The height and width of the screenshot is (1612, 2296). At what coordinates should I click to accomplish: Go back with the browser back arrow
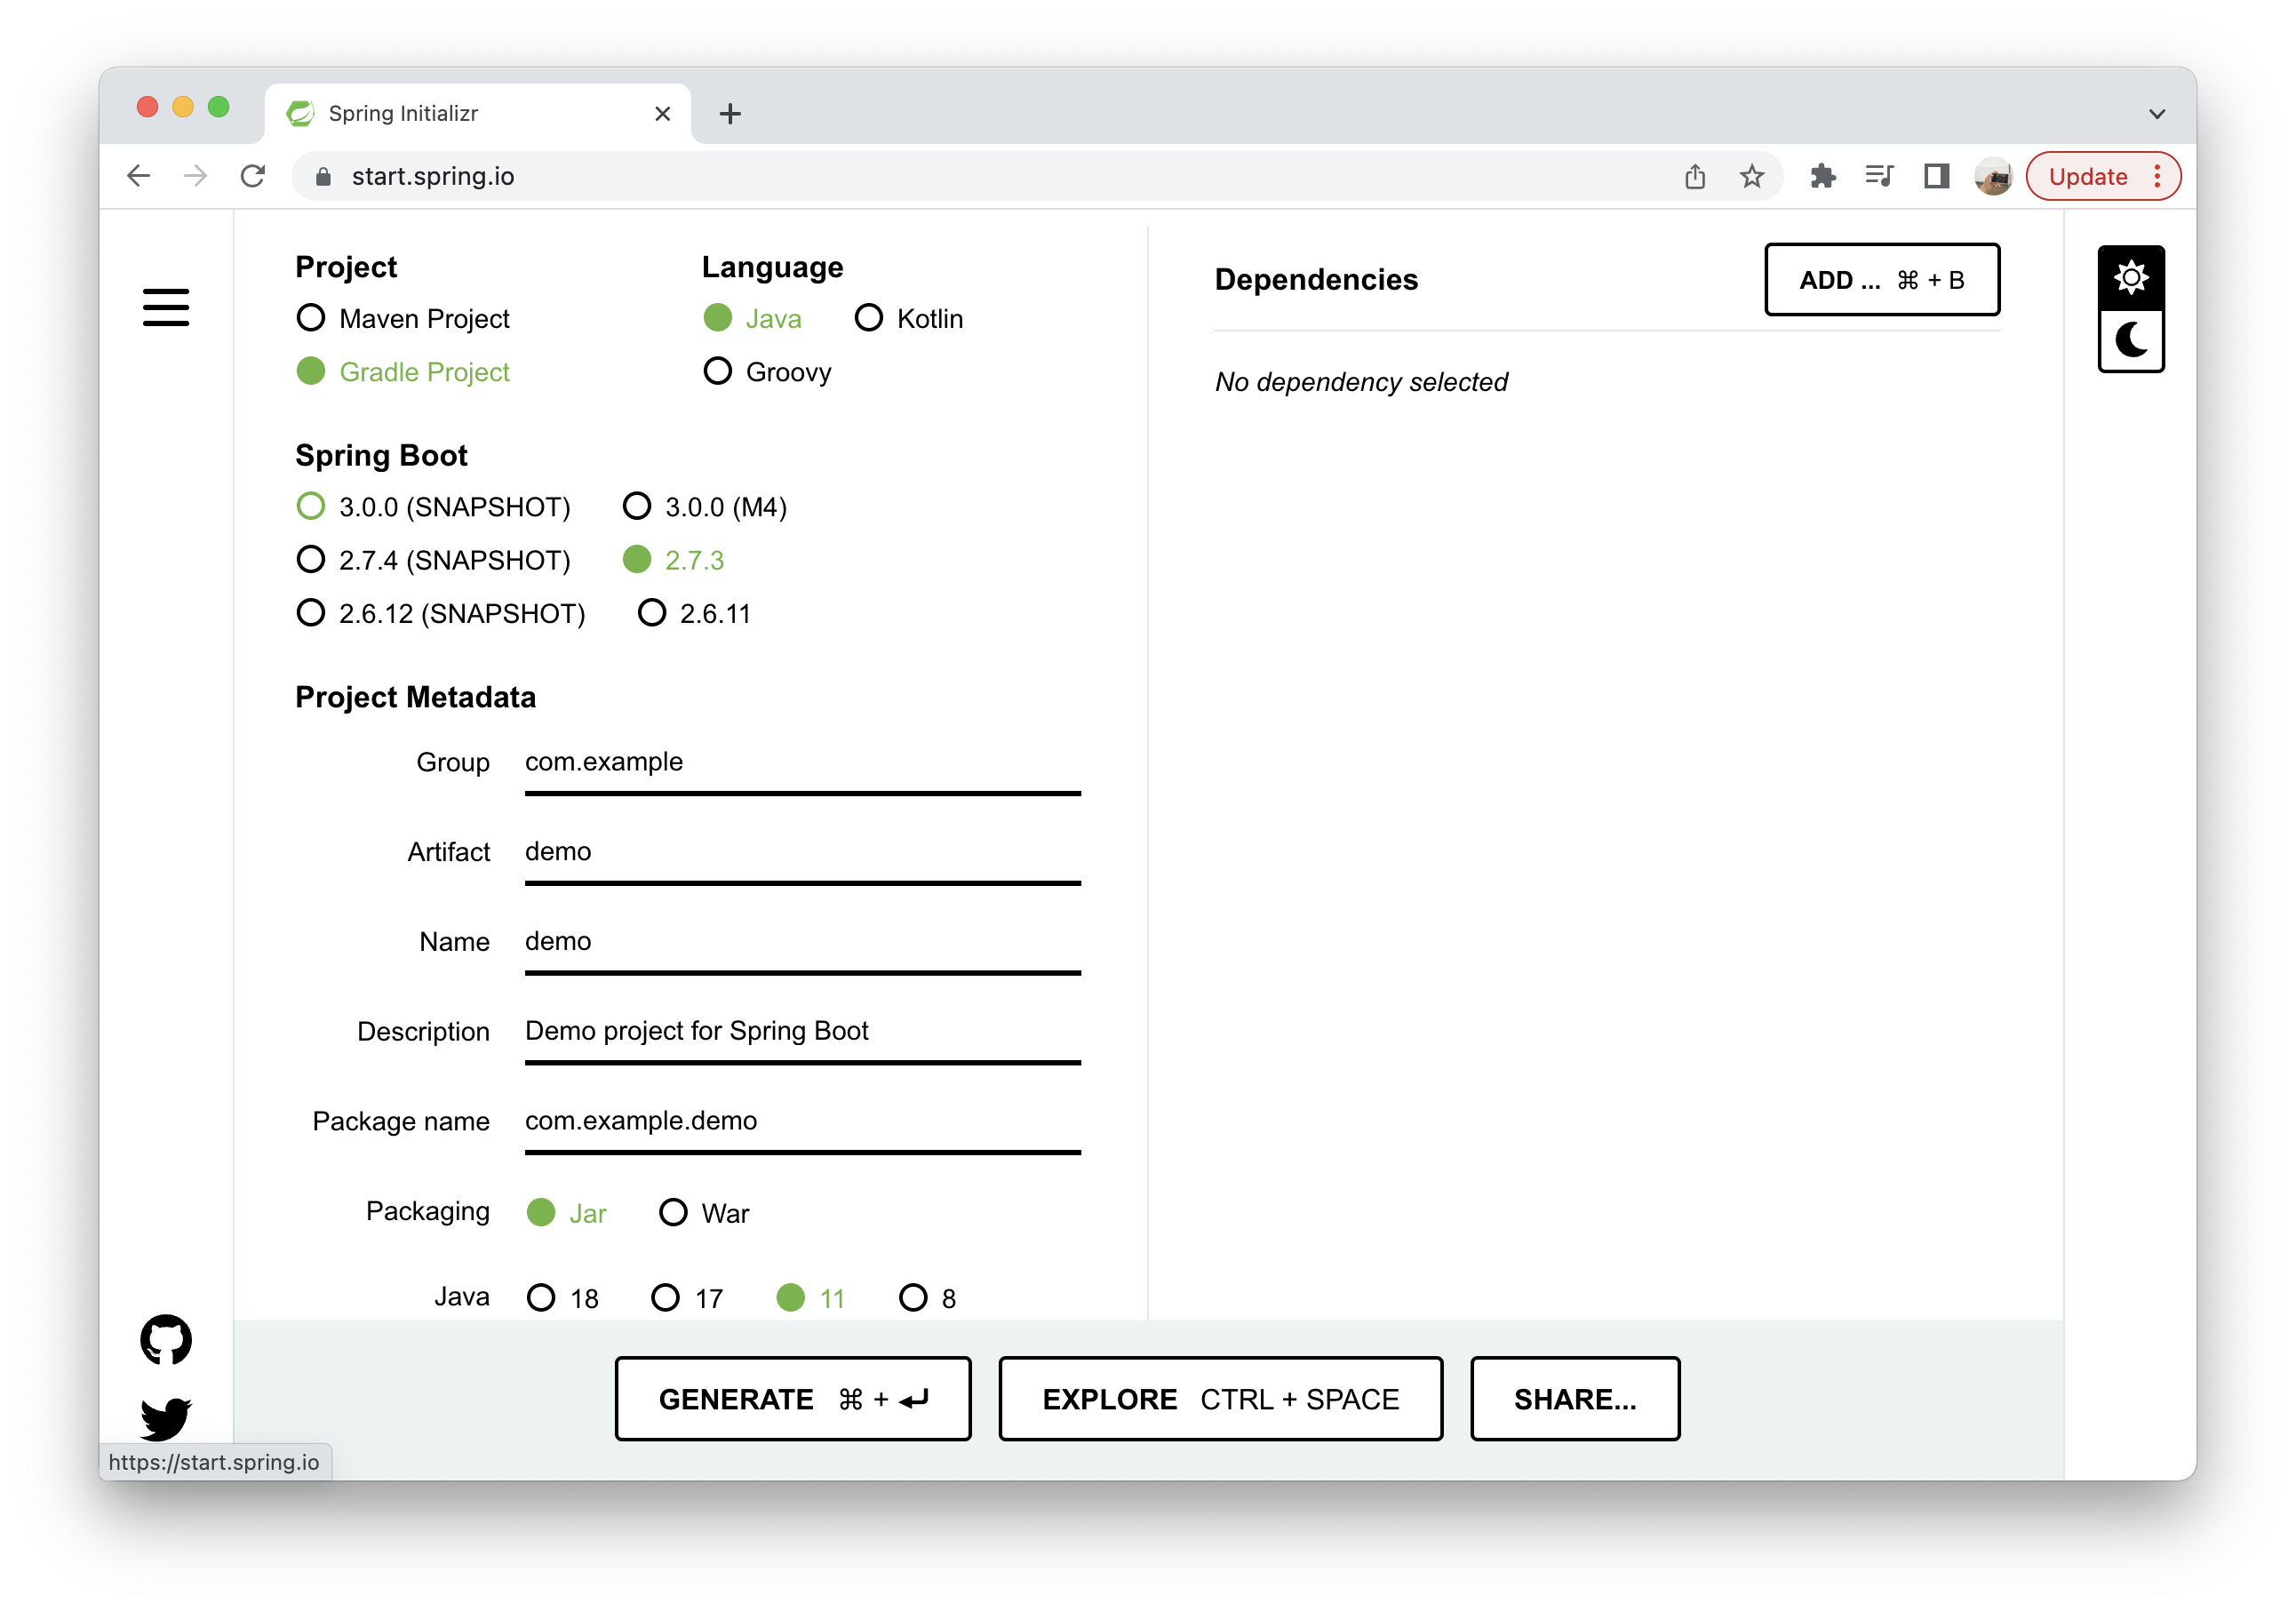139,176
